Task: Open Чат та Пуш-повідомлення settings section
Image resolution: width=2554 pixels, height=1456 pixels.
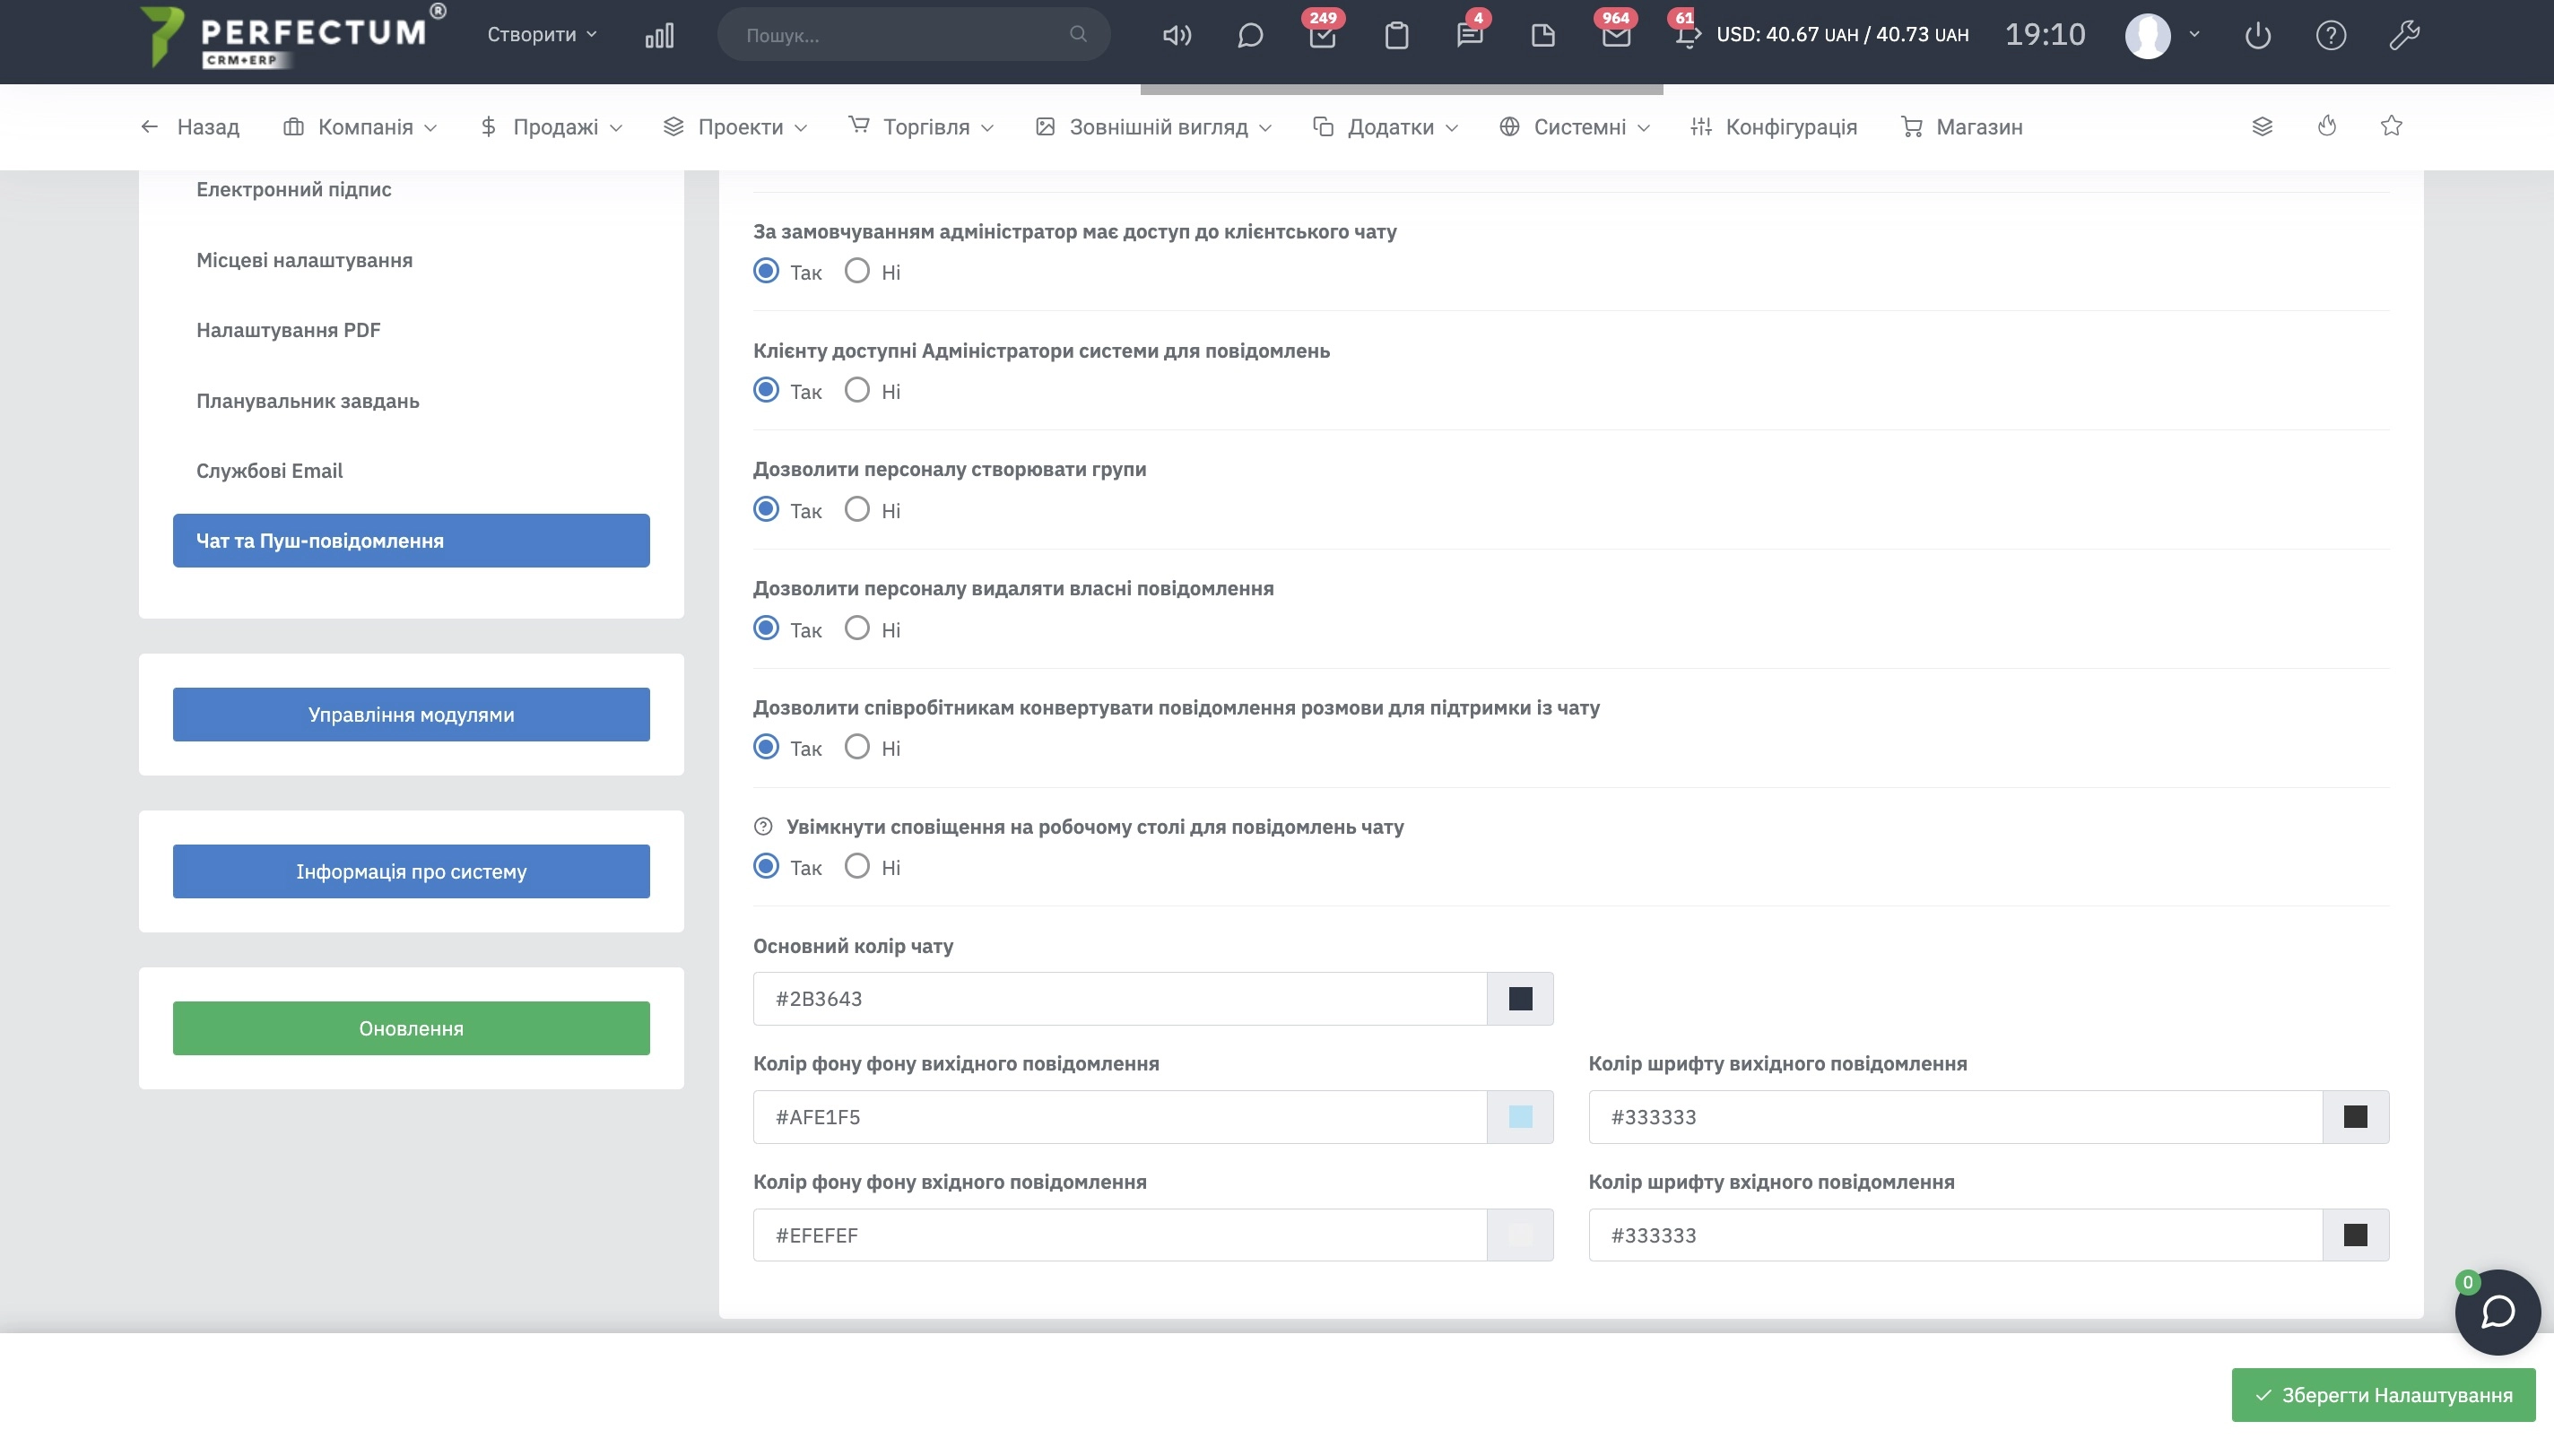Action: 411,541
